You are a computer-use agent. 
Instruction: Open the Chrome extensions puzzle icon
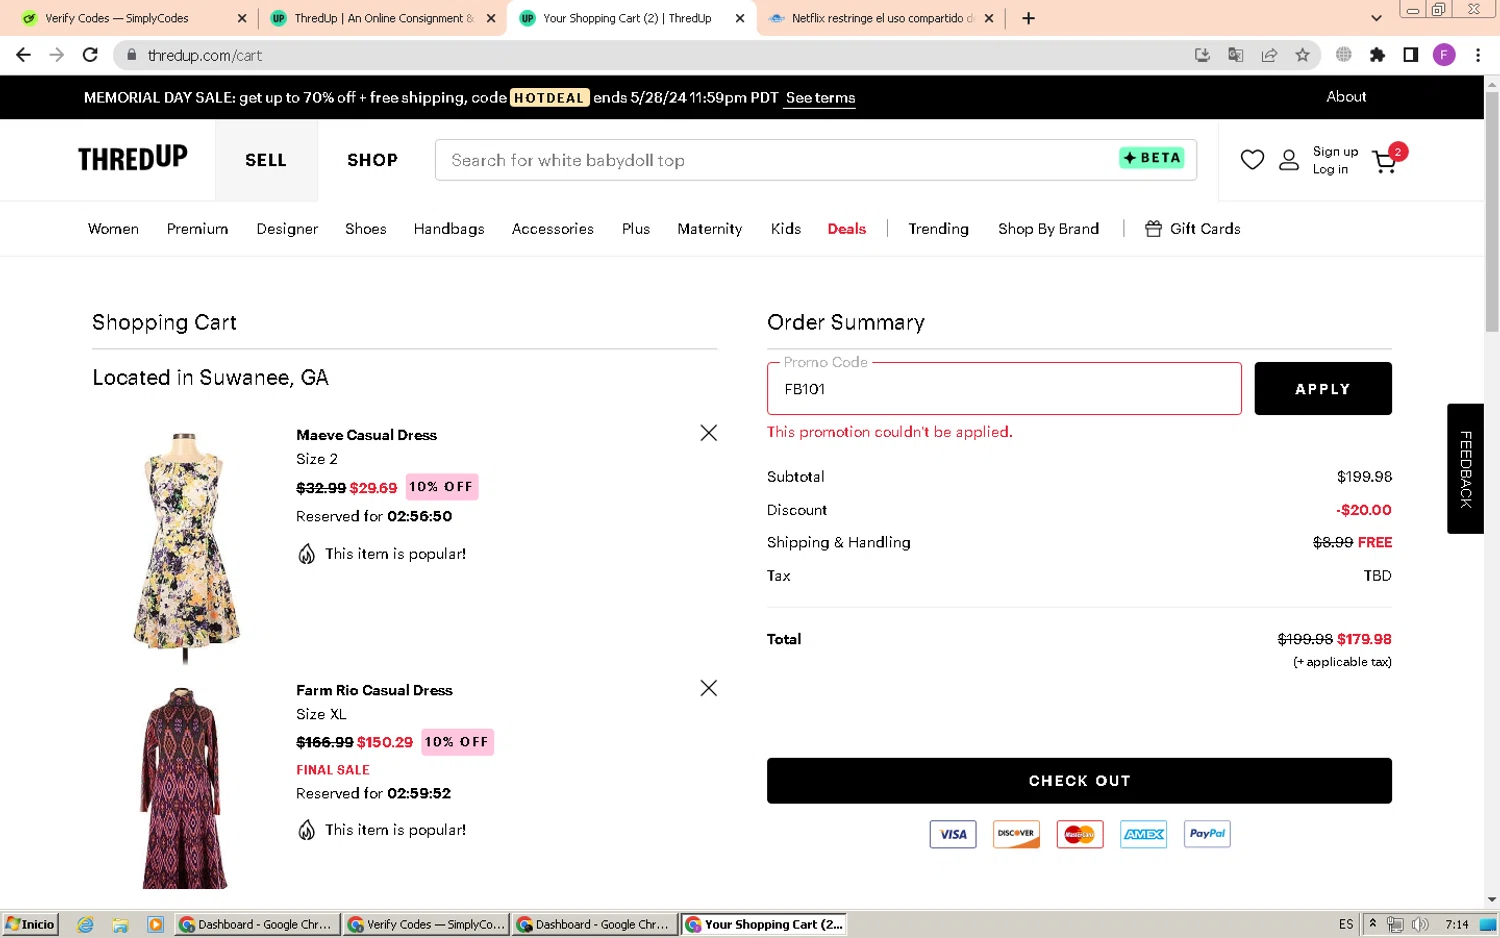tap(1377, 55)
